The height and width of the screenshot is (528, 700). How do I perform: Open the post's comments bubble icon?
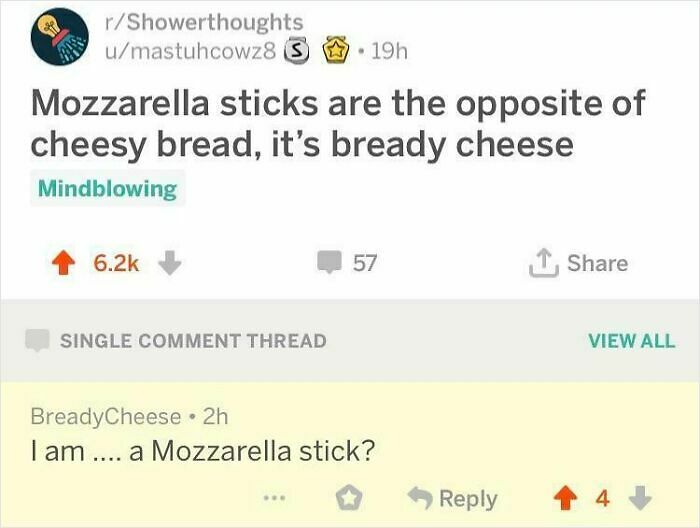pos(329,263)
